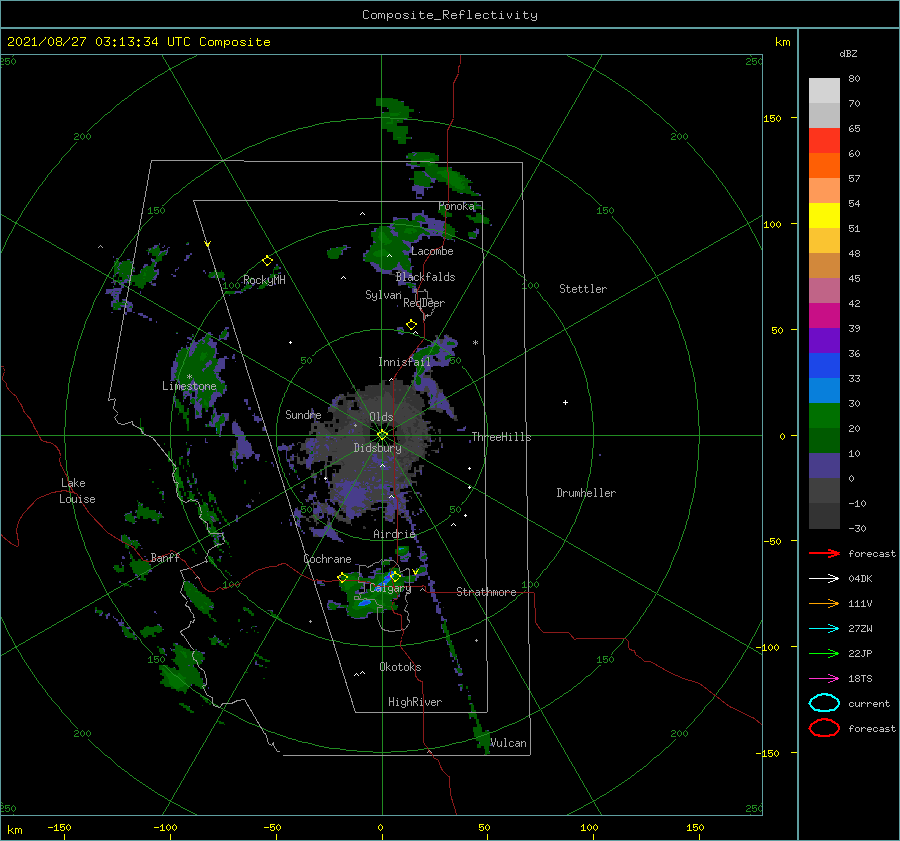Screen dimensions: 900x841
Task: Select the cyan current ellipse icon
Action: [x=824, y=703]
